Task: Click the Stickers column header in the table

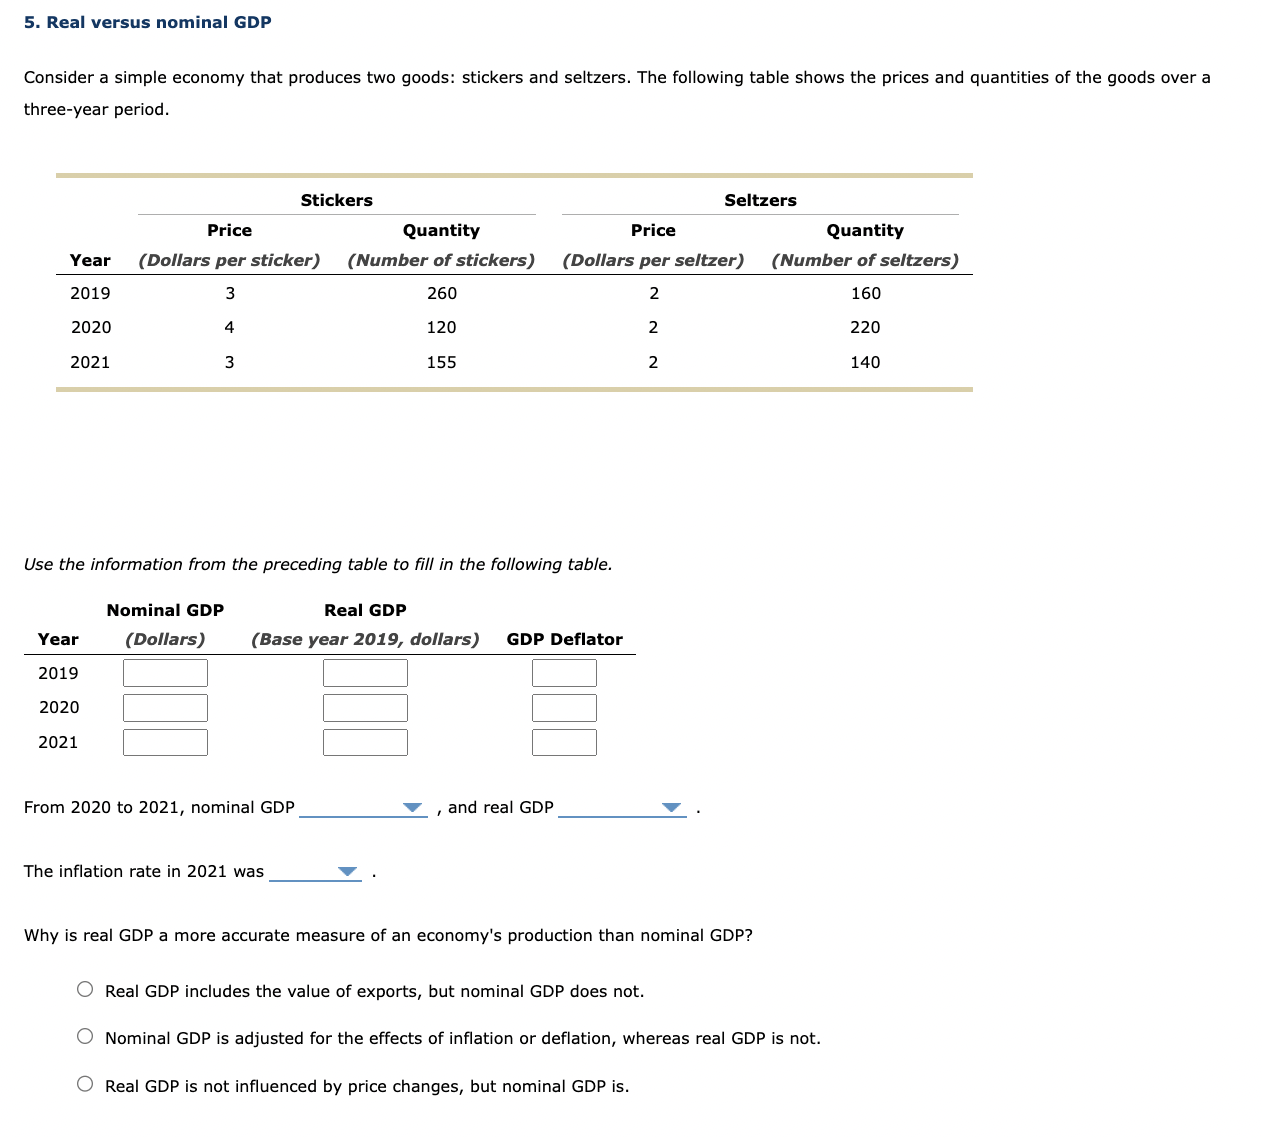Action: tap(336, 199)
